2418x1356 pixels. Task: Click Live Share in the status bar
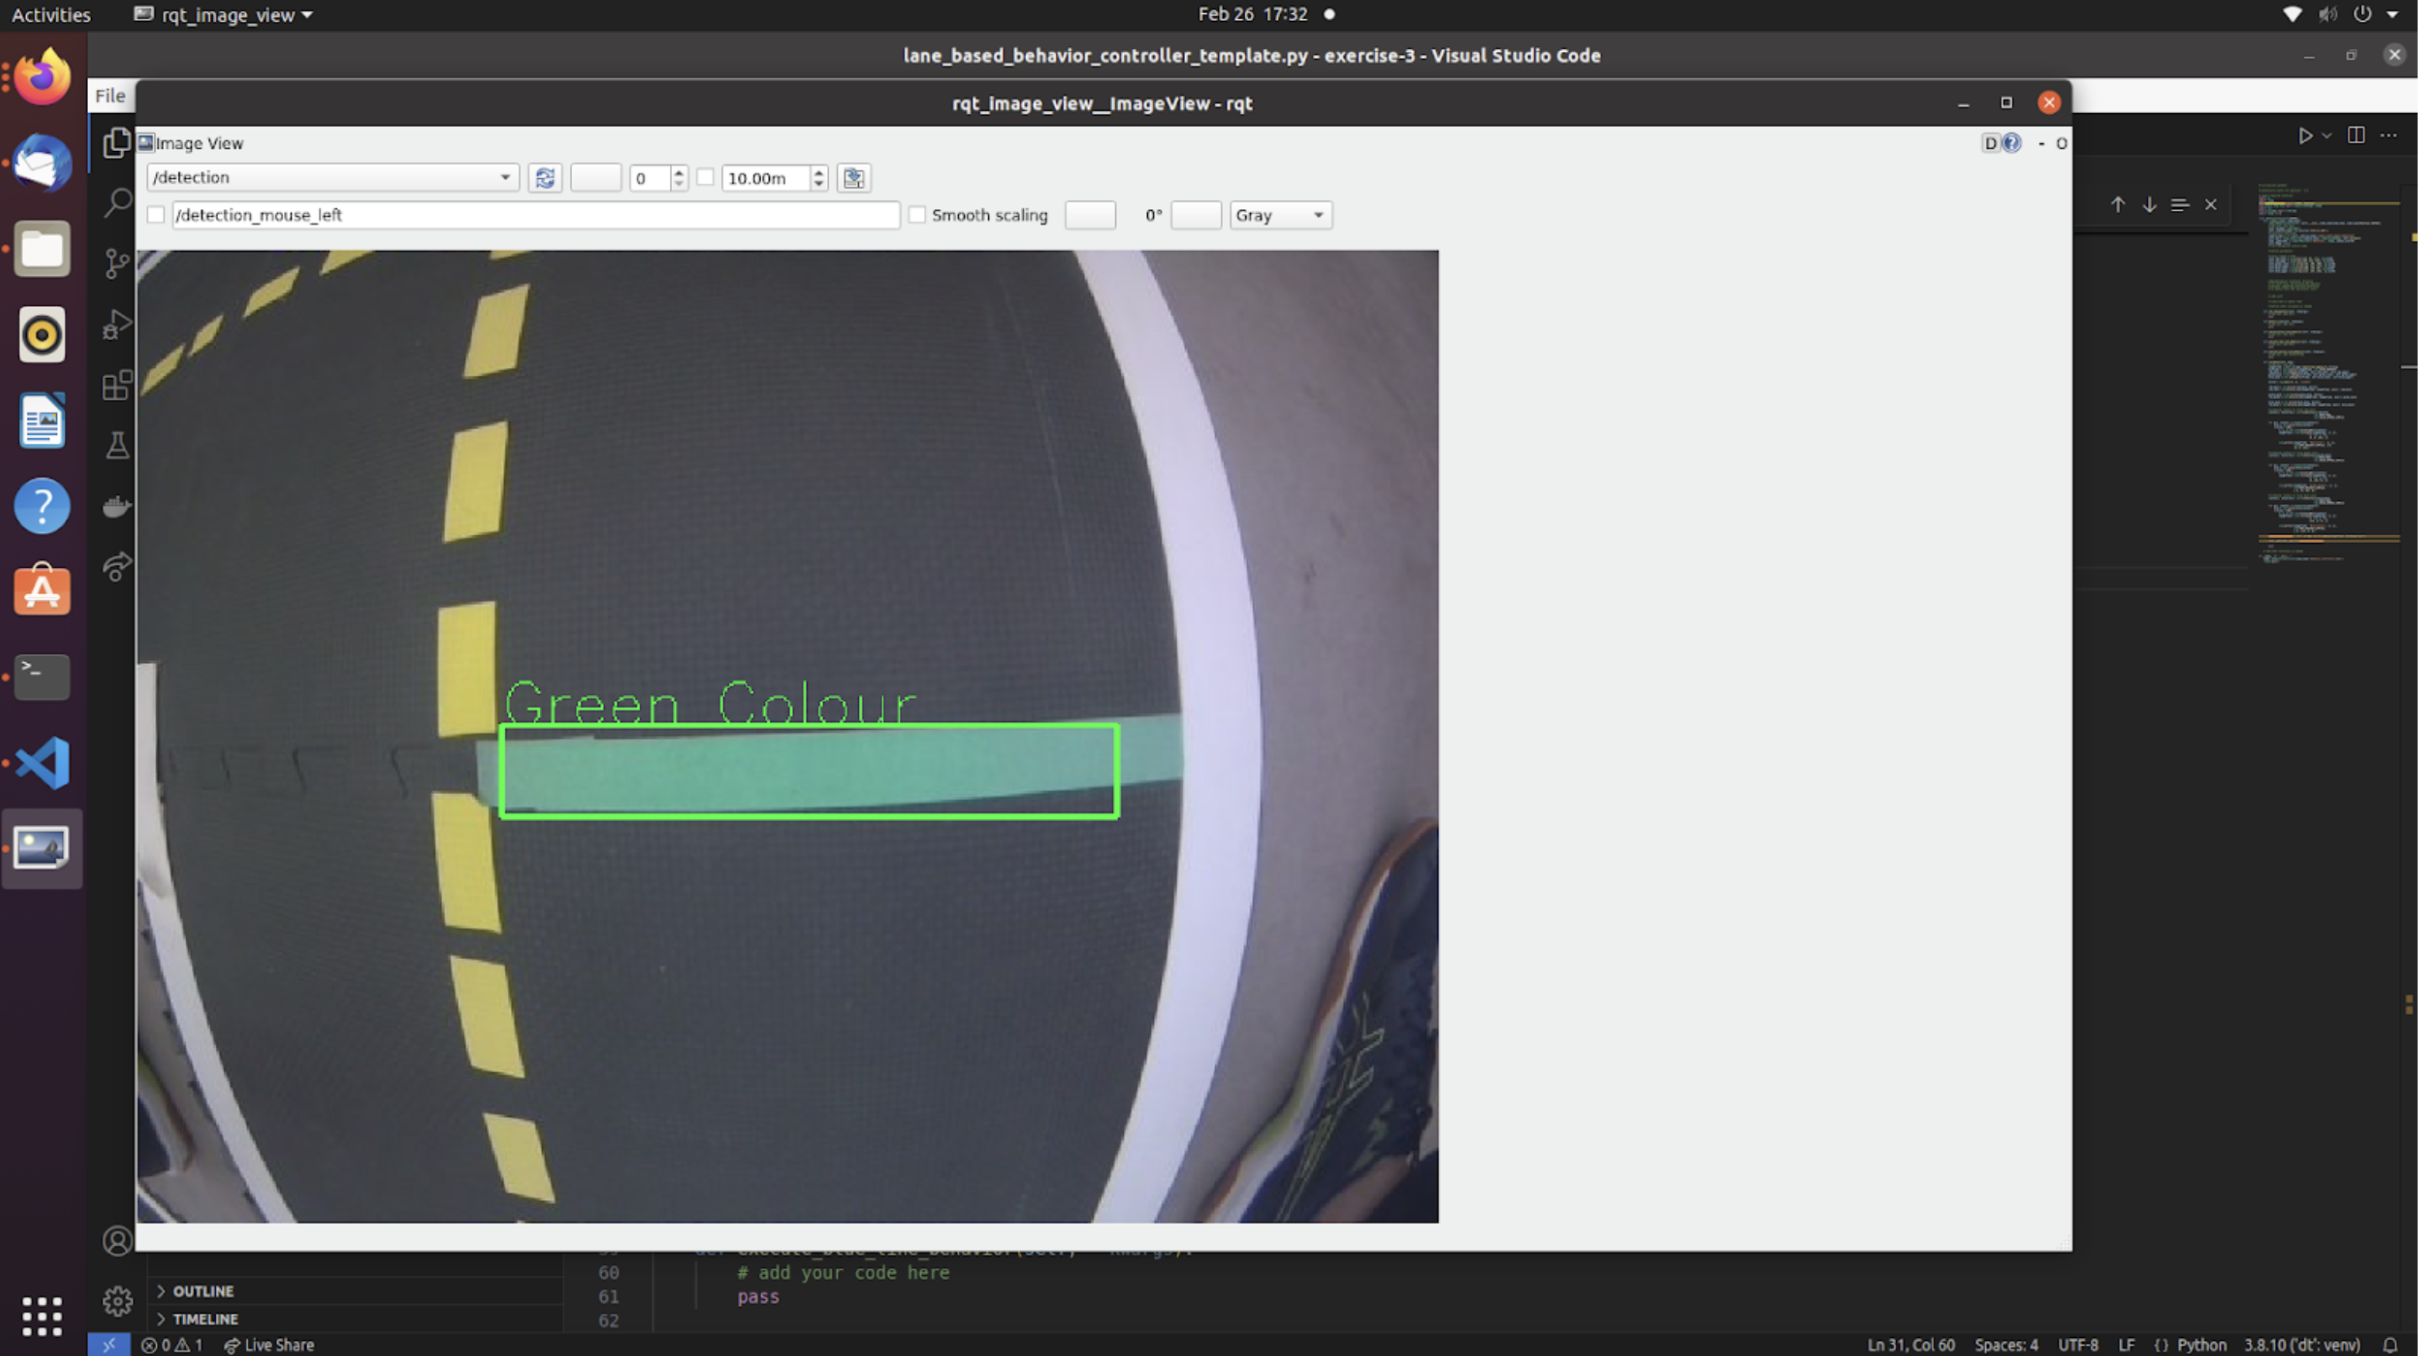tap(269, 1345)
